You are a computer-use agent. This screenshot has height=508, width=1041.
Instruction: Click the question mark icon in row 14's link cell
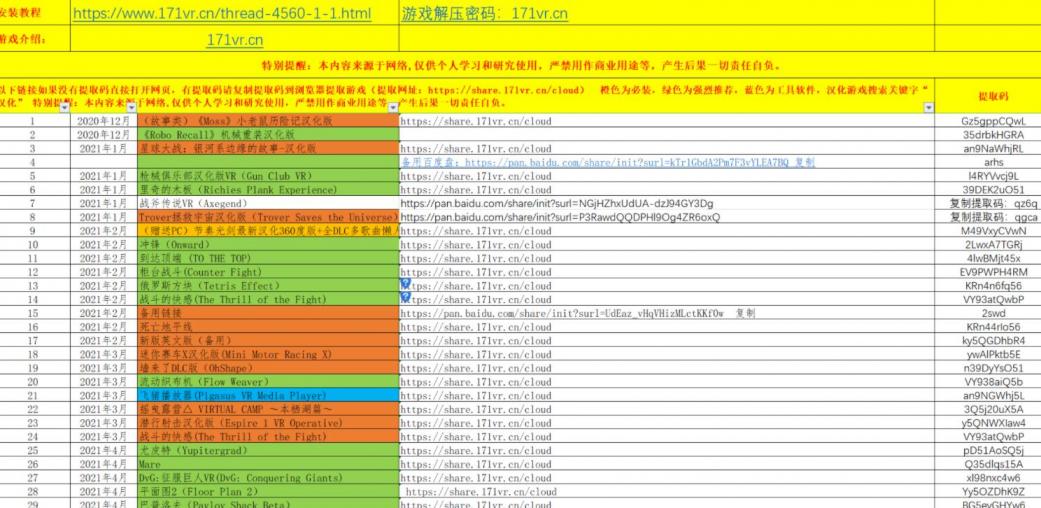406,298
